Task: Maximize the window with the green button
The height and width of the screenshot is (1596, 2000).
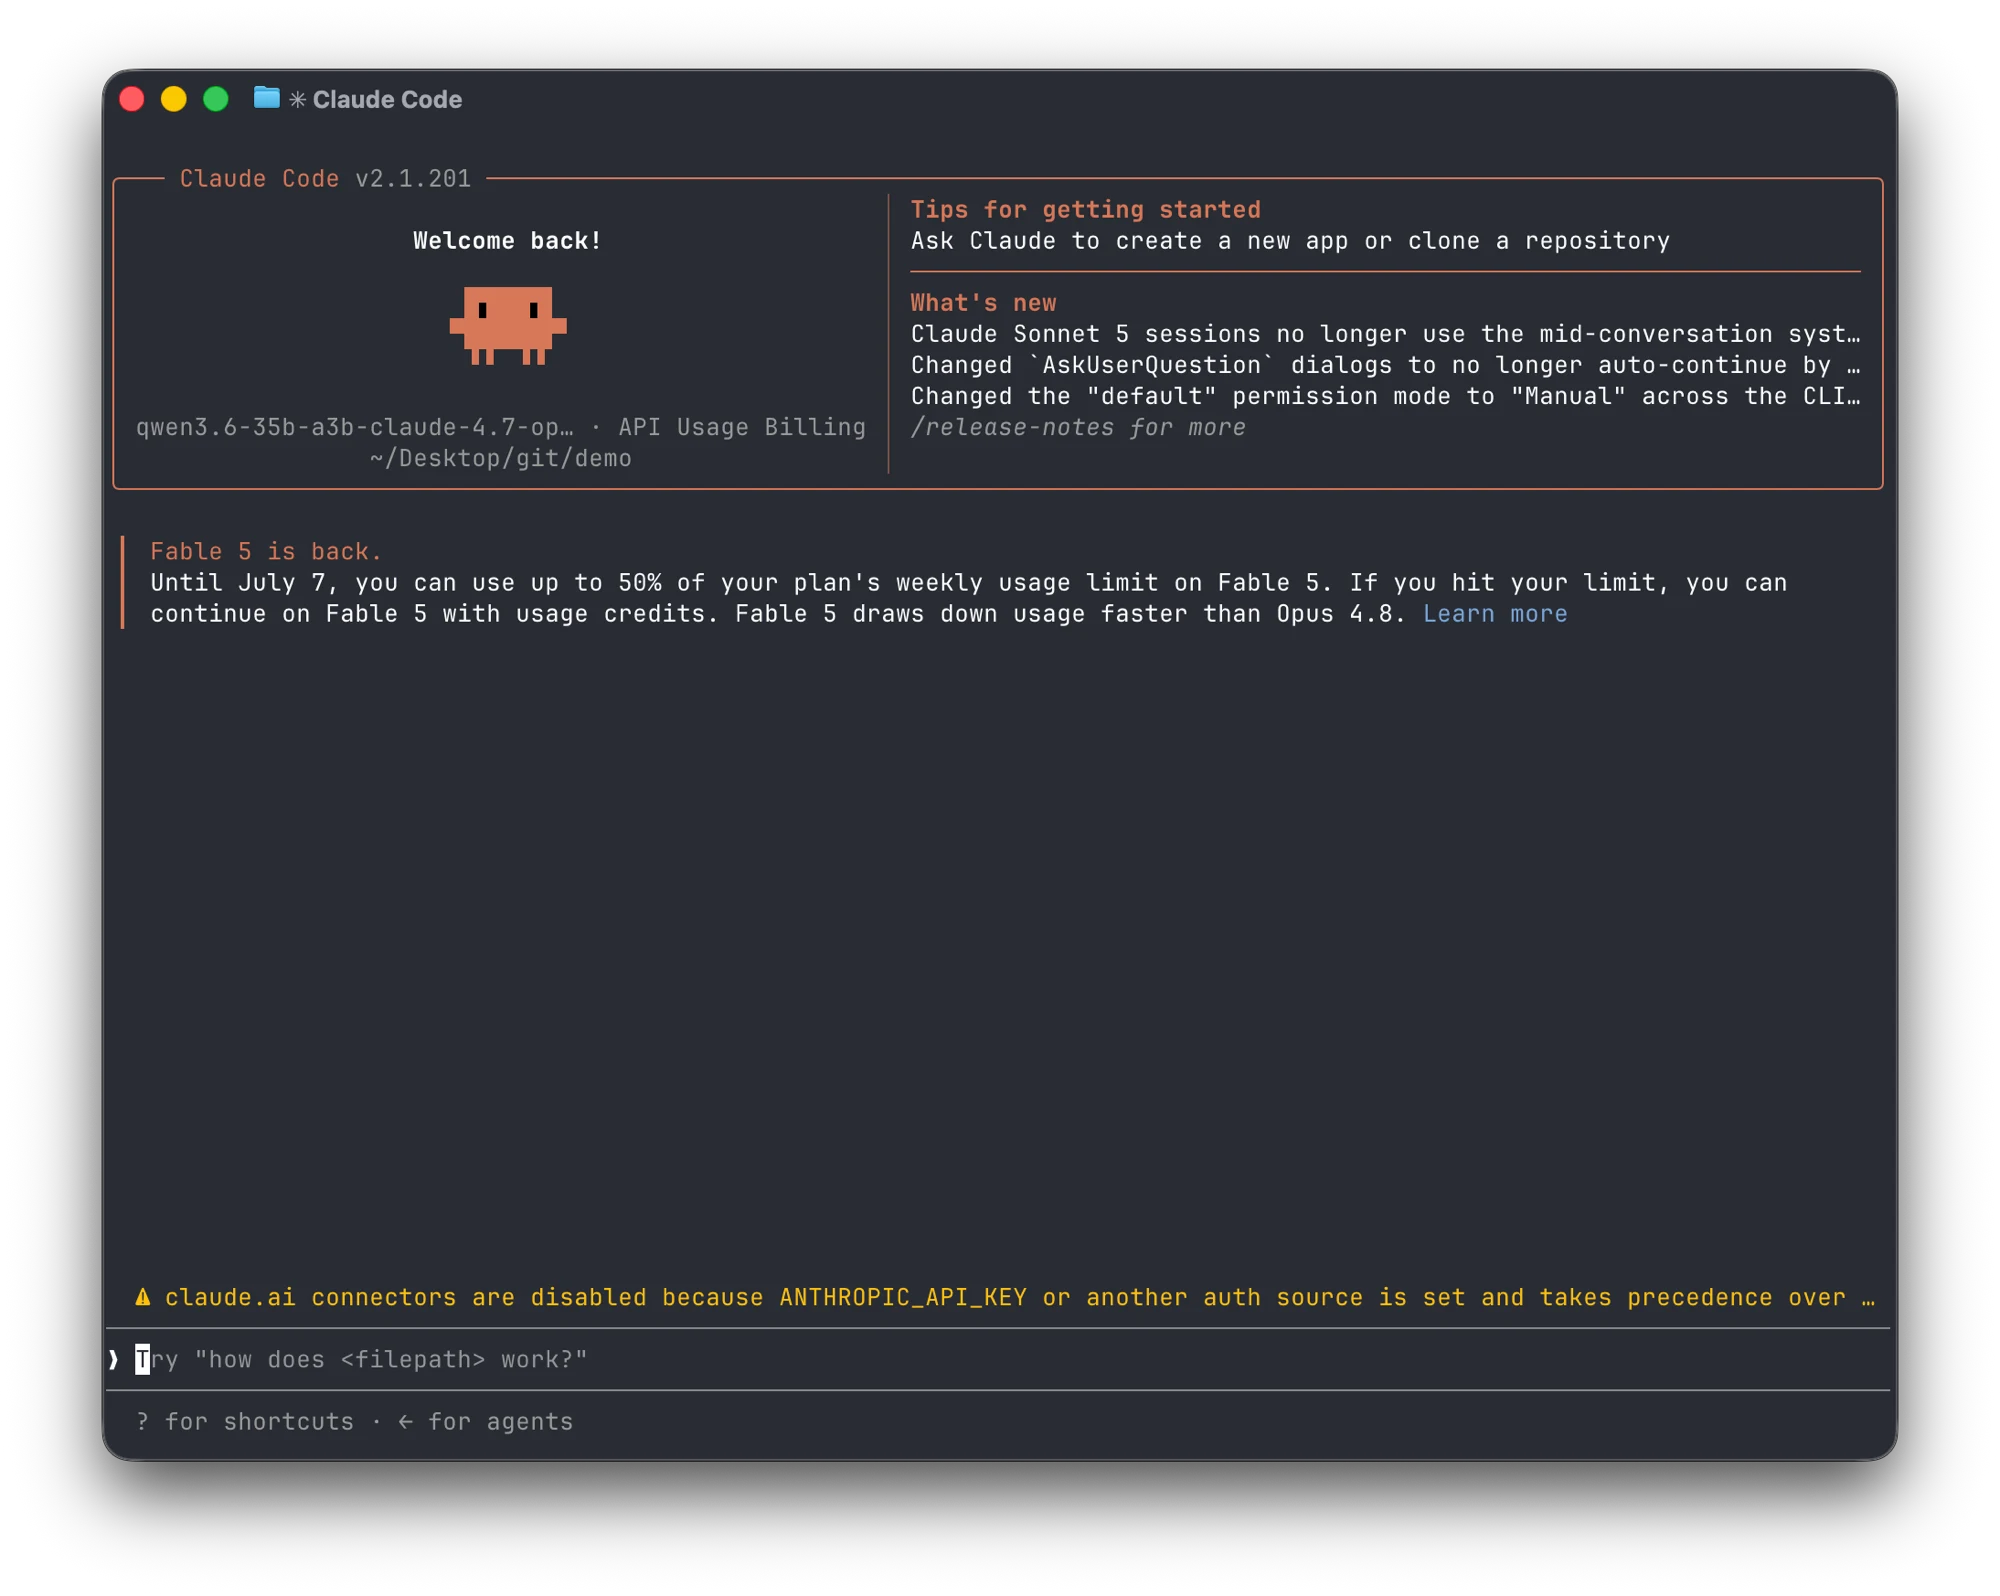Action: [x=216, y=99]
